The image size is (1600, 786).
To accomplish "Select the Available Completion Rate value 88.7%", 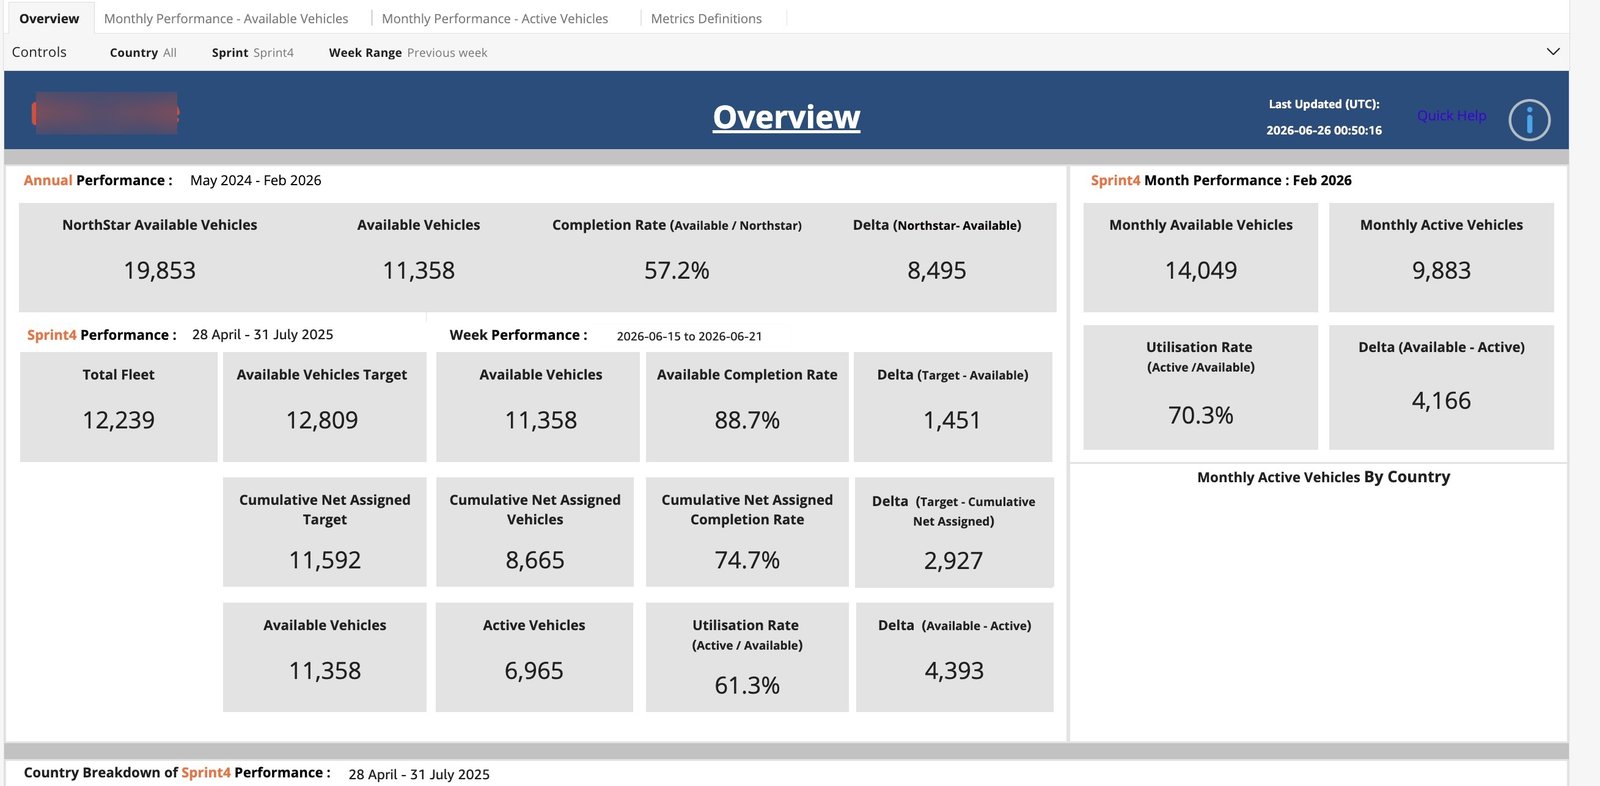I will tap(747, 420).
